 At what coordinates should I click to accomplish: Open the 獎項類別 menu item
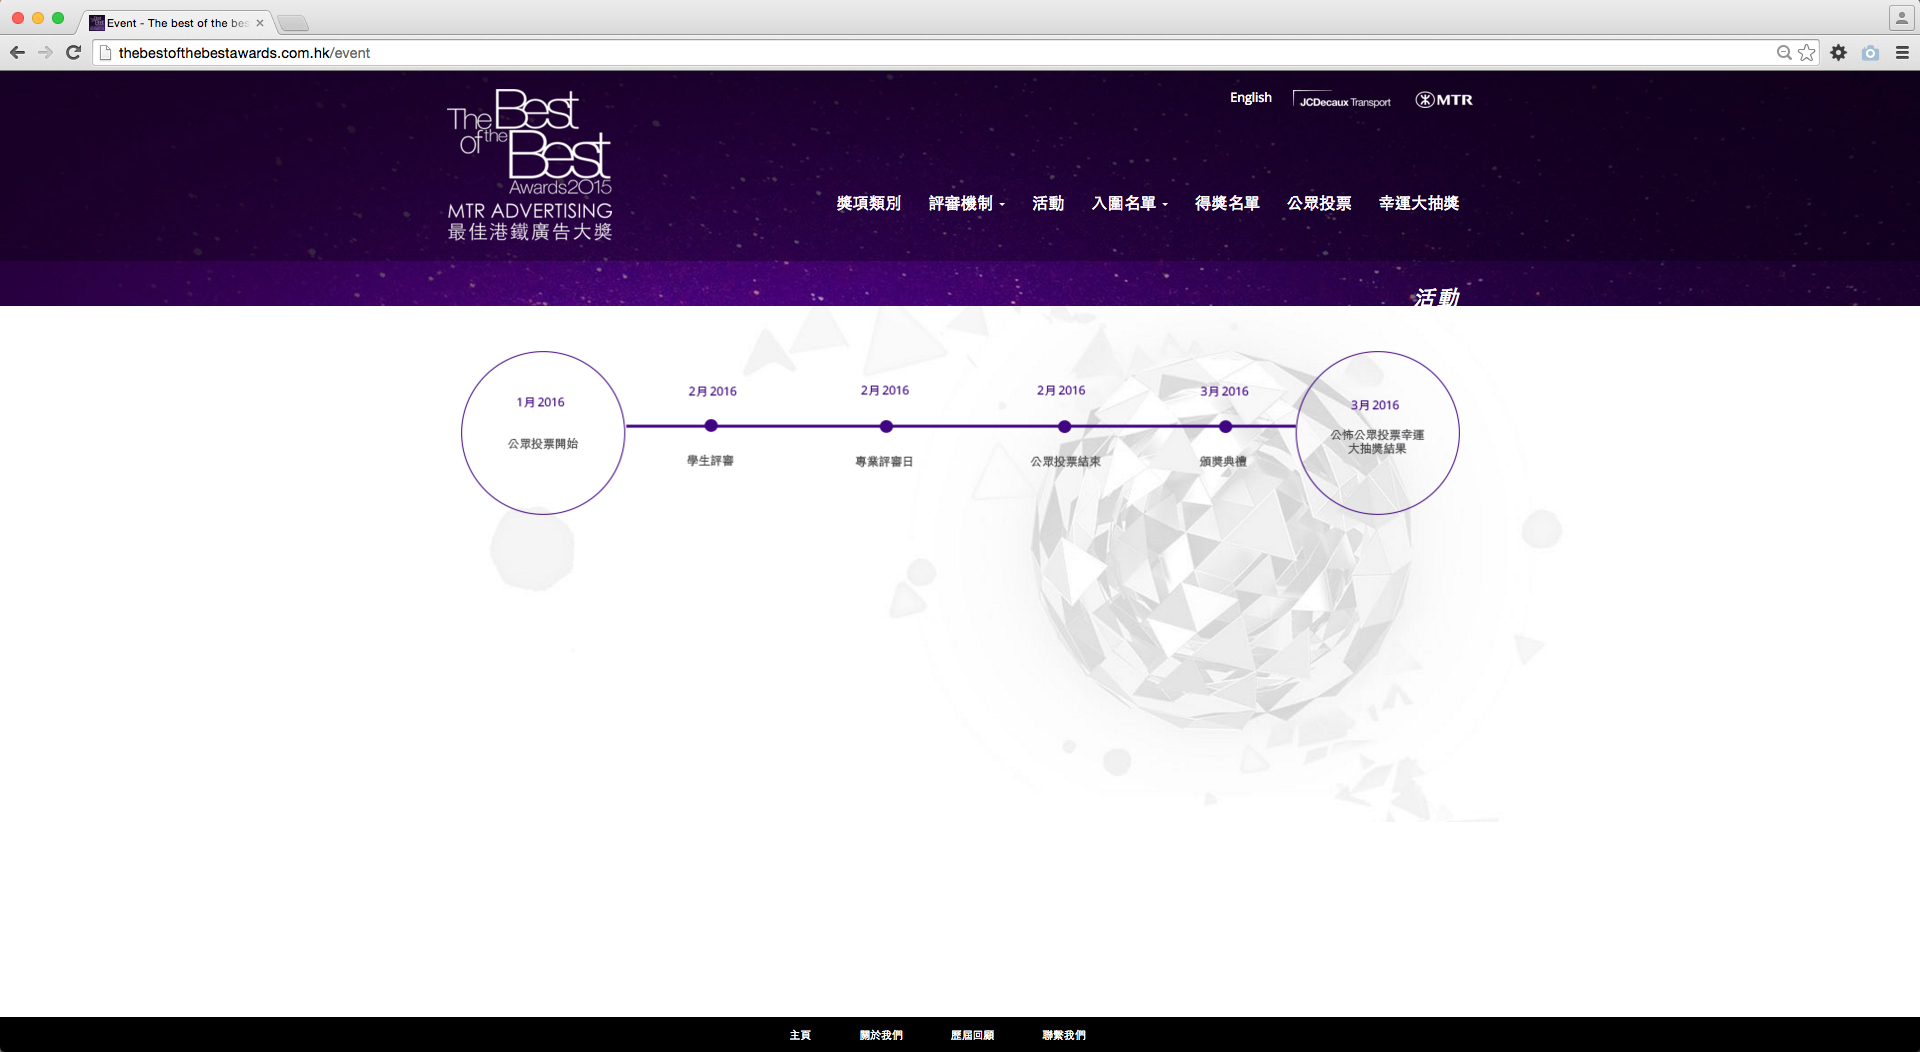[868, 203]
